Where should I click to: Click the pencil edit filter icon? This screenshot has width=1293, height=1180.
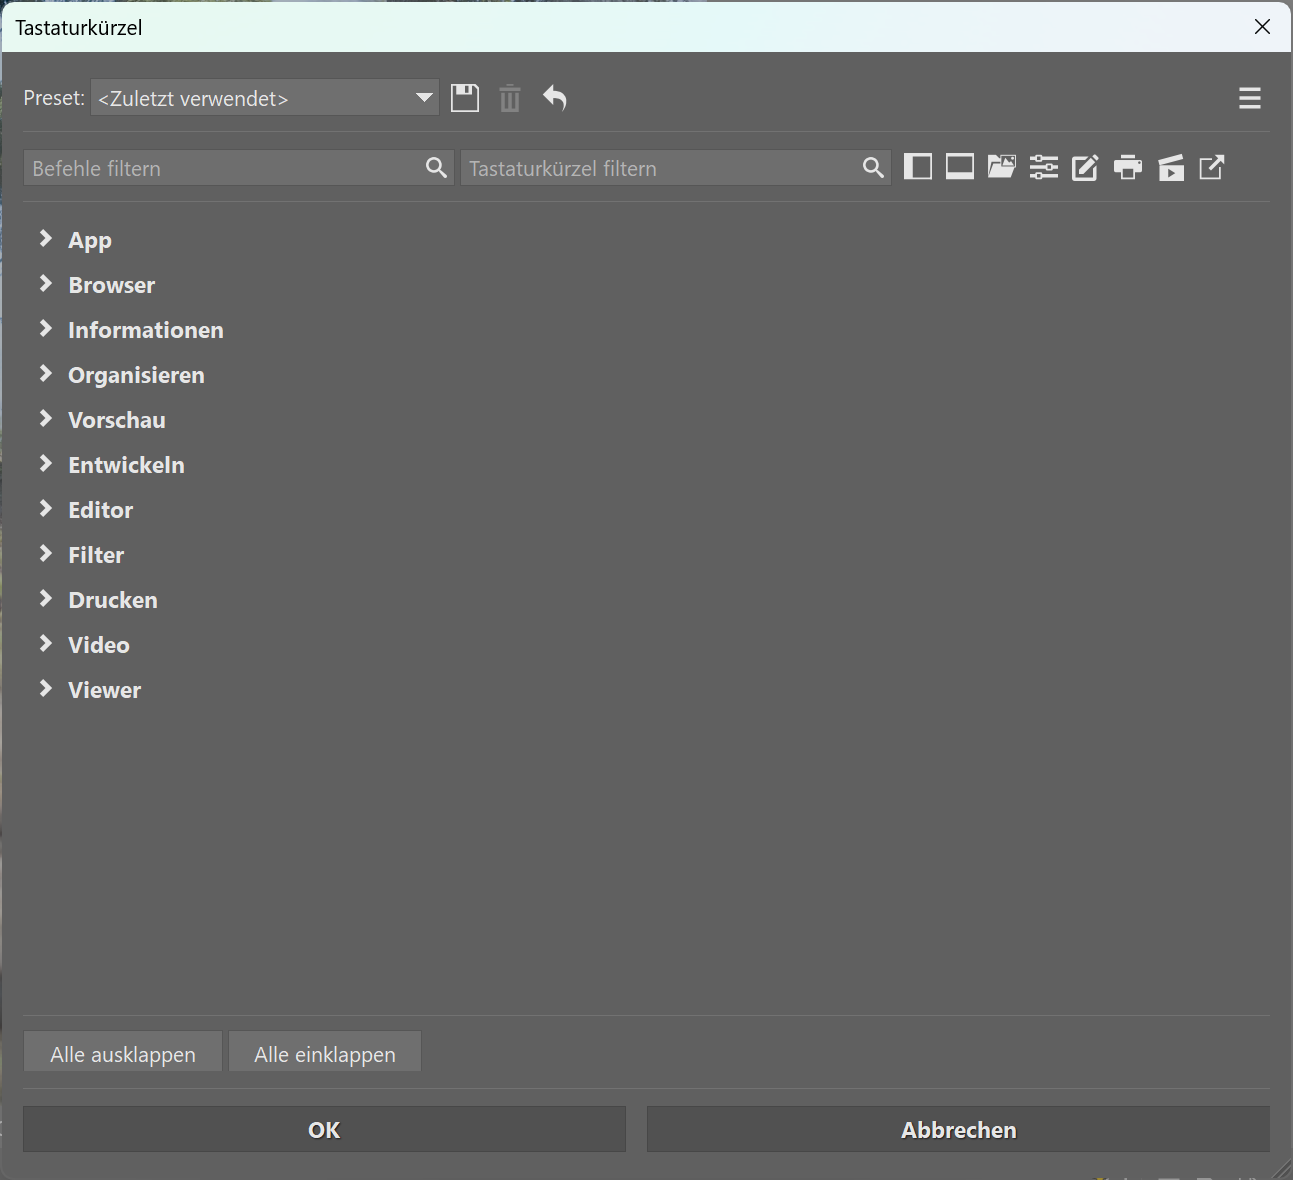pos(1085,167)
